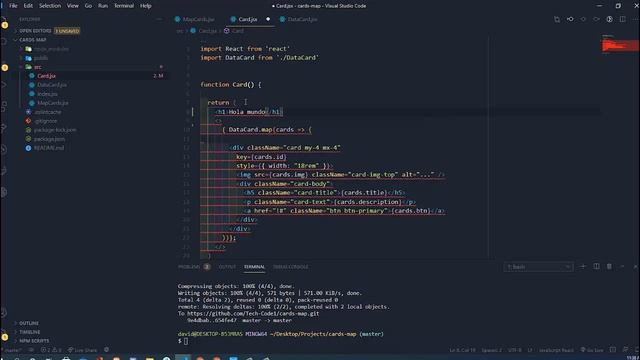Open the Run menu

click(x=103, y=6)
